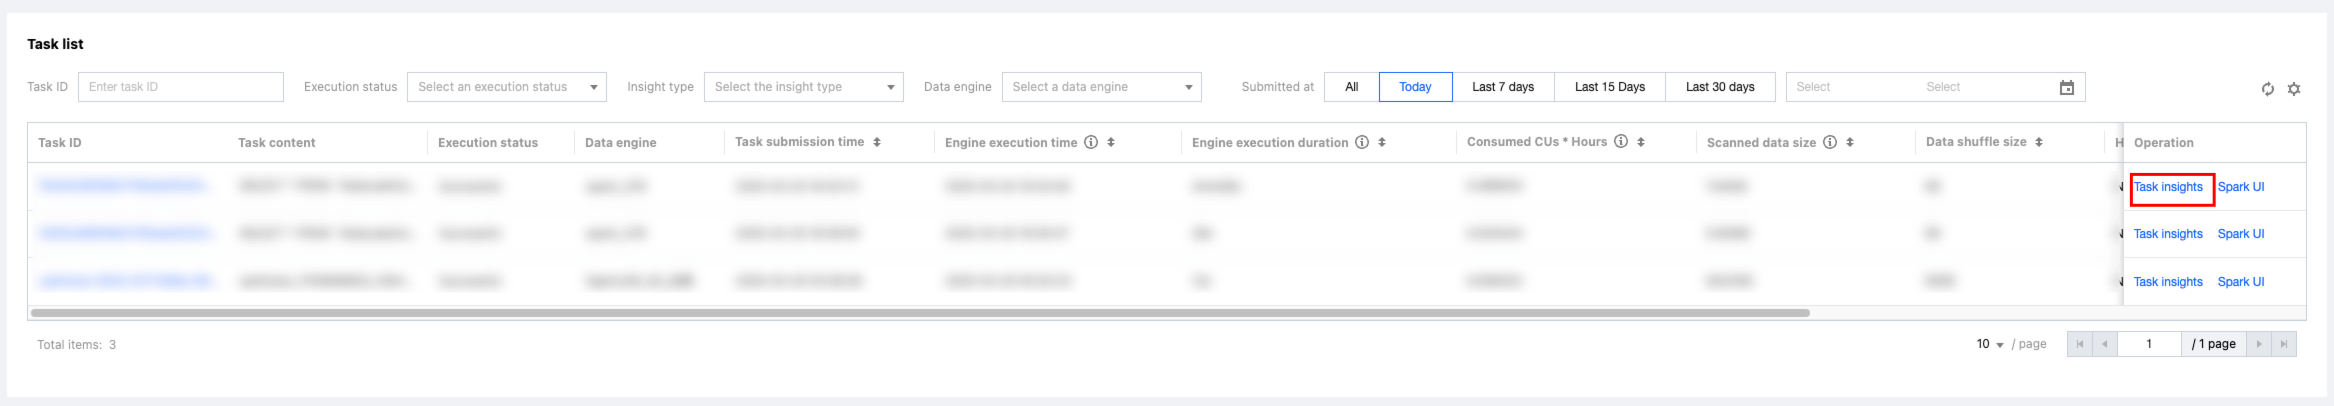Open table column settings gear icon
This screenshot has width=2334, height=406.
[x=2294, y=89]
